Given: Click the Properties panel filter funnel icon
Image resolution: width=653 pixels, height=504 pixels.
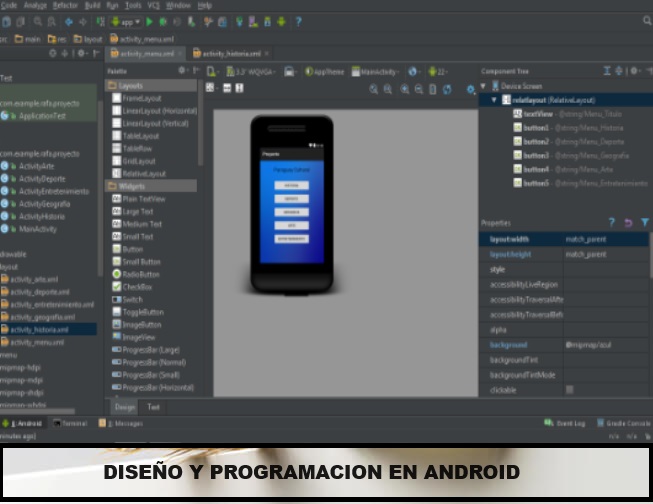Looking at the screenshot, I should point(644,222).
